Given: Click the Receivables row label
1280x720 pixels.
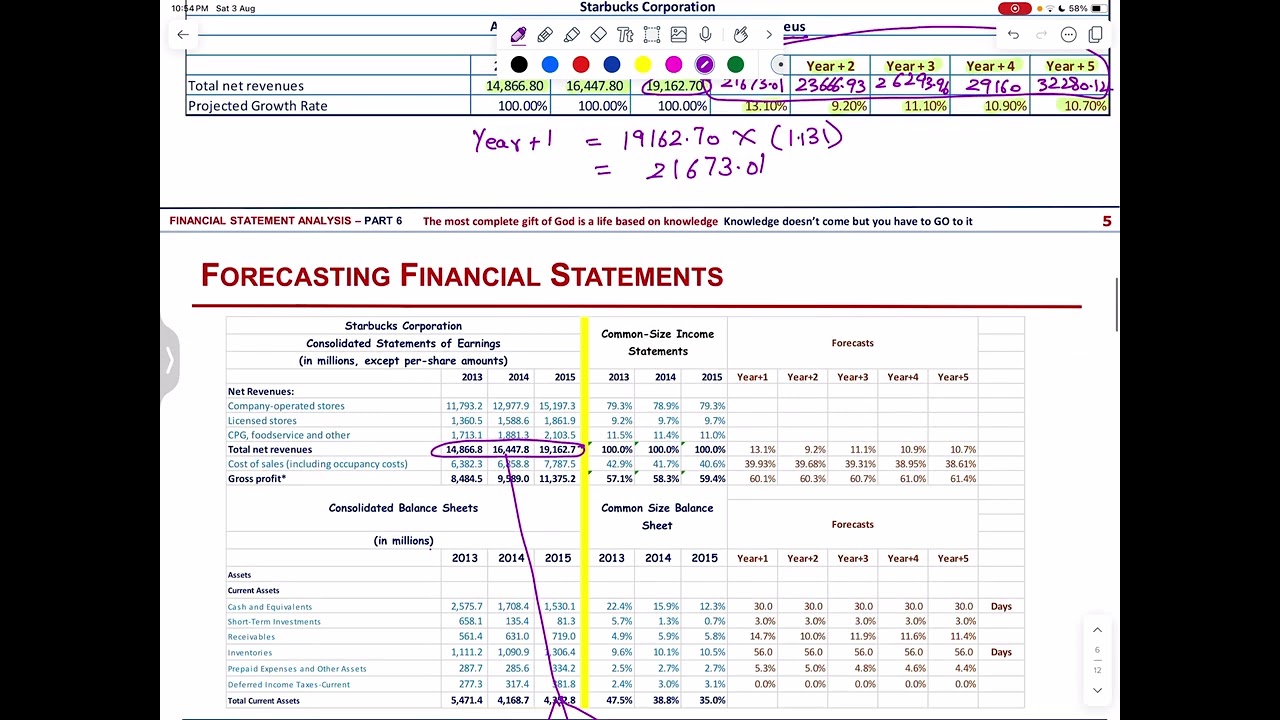Looking at the screenshot, I should tap(251, 637).
